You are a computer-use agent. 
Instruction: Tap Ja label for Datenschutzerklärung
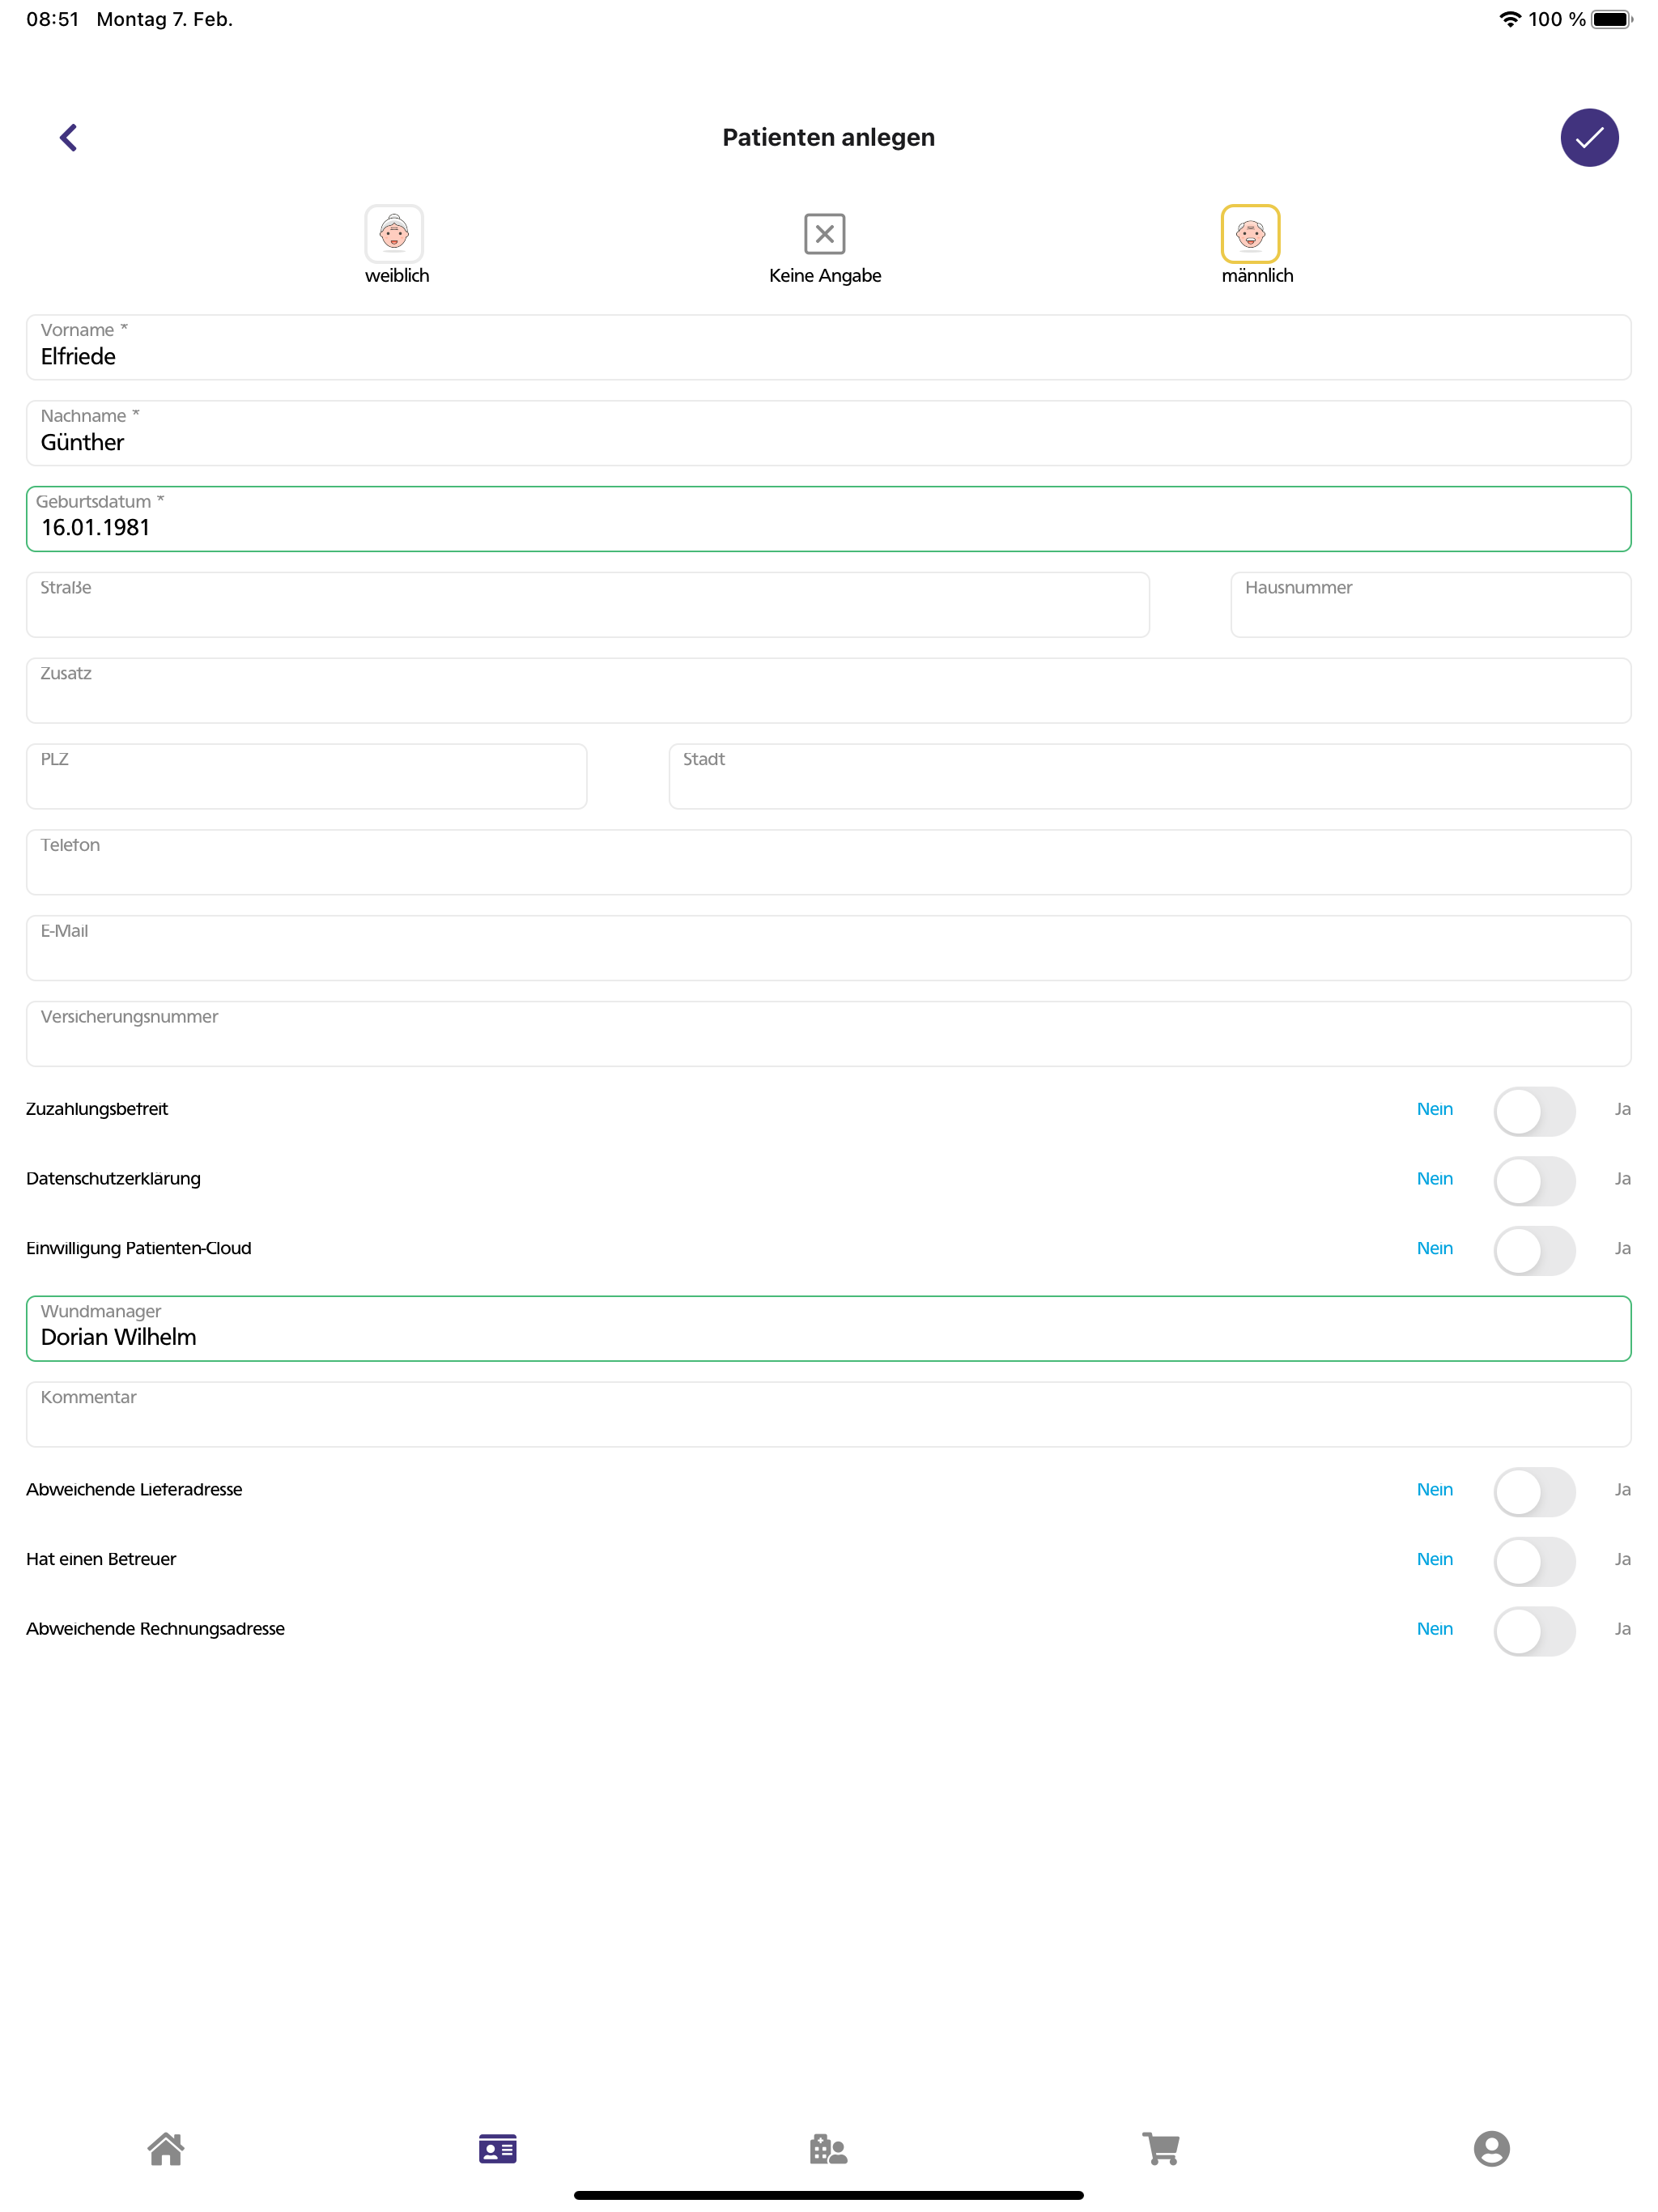click(1622, 1179)
